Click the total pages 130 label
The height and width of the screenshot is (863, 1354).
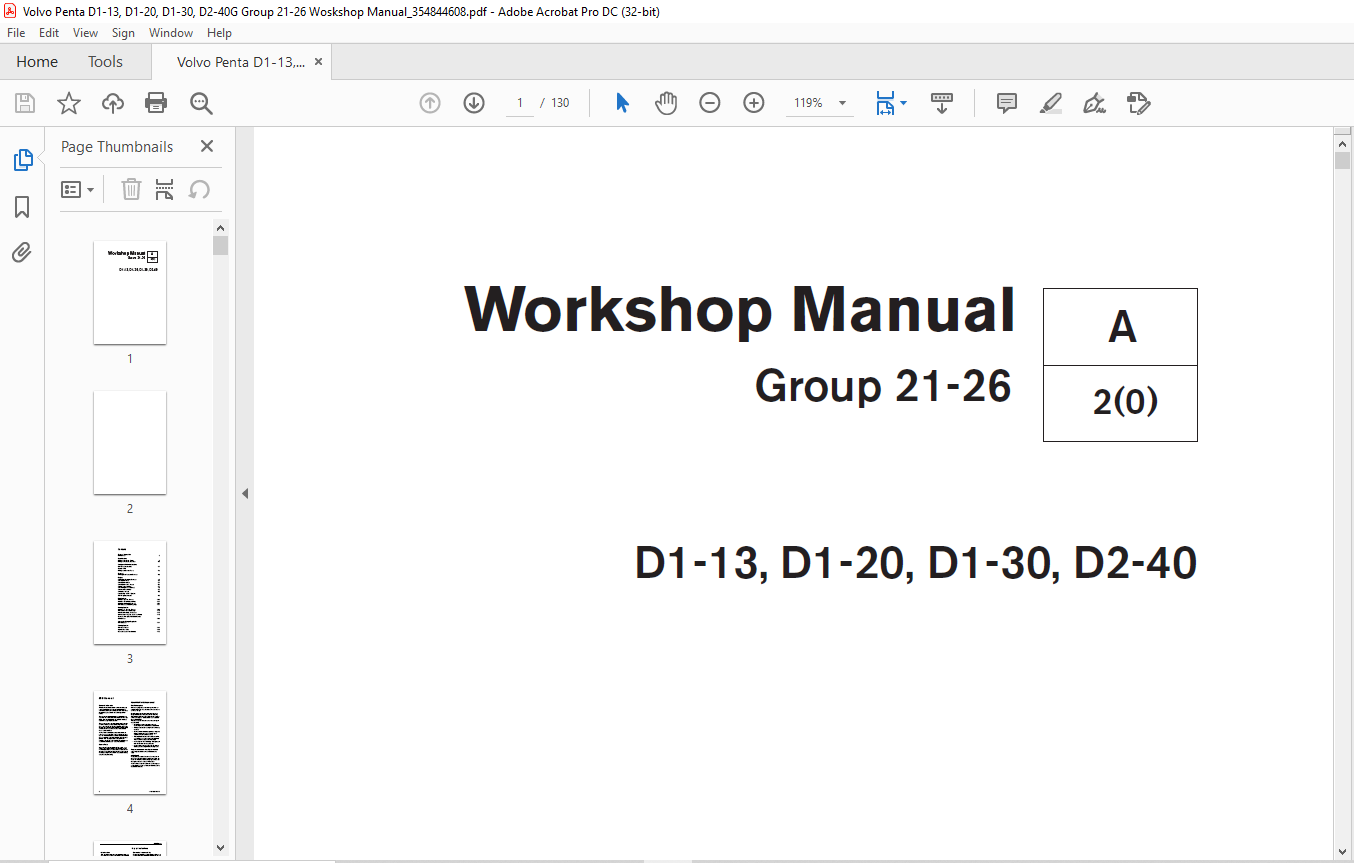click(x=560, y=103)
